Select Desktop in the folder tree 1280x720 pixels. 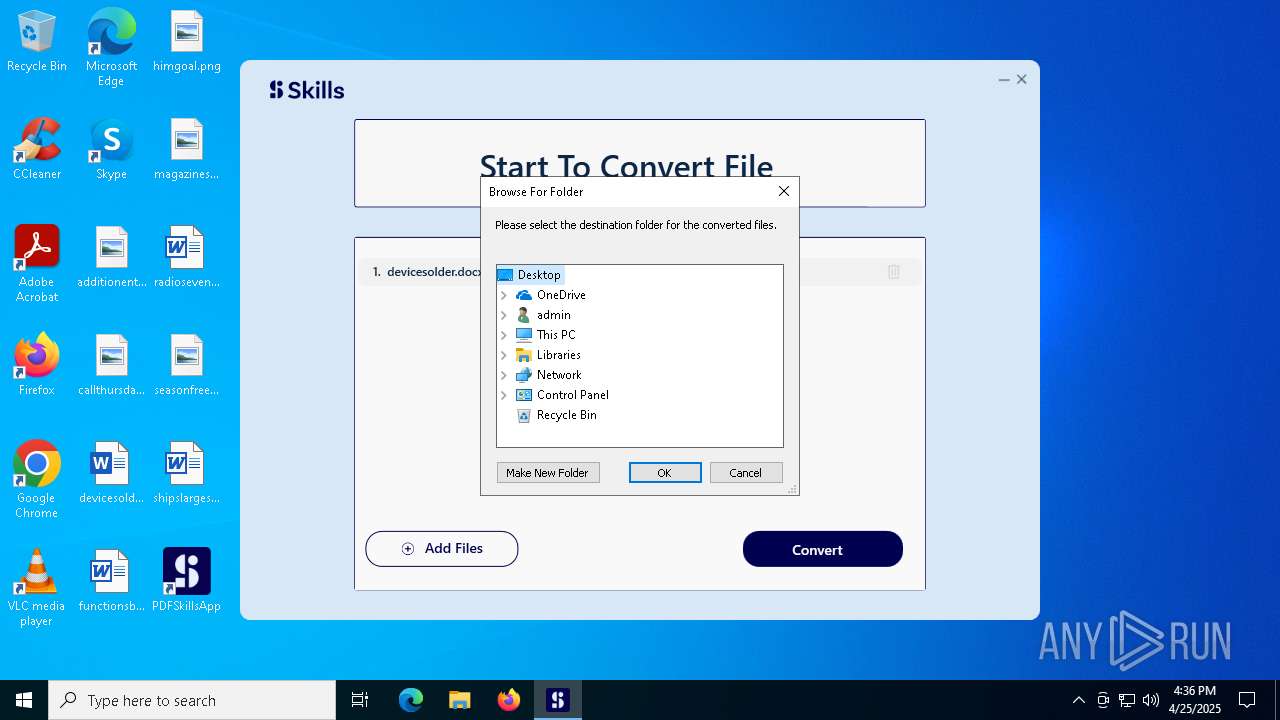coord(539,275)
